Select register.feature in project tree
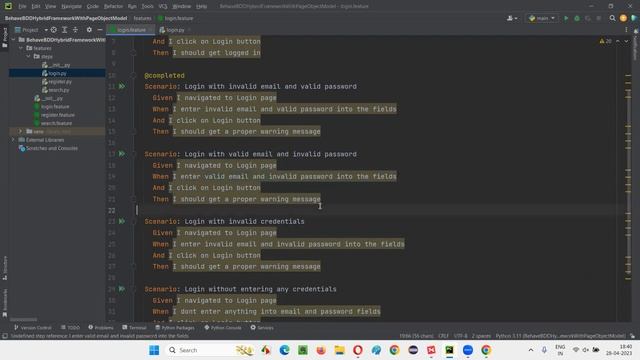Screen dimensions: 640x360 click(58, 115)
